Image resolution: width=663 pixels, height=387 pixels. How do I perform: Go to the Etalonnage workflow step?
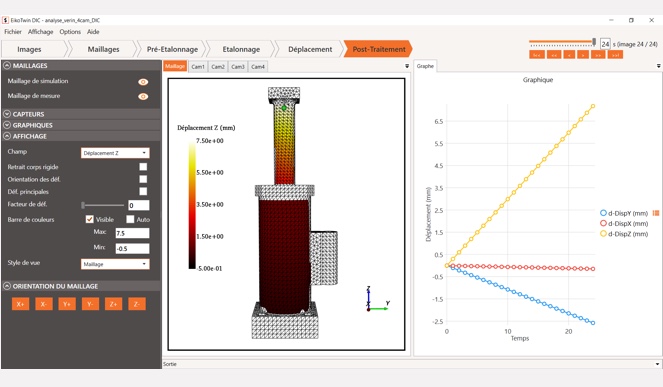(x=241, y=49)
